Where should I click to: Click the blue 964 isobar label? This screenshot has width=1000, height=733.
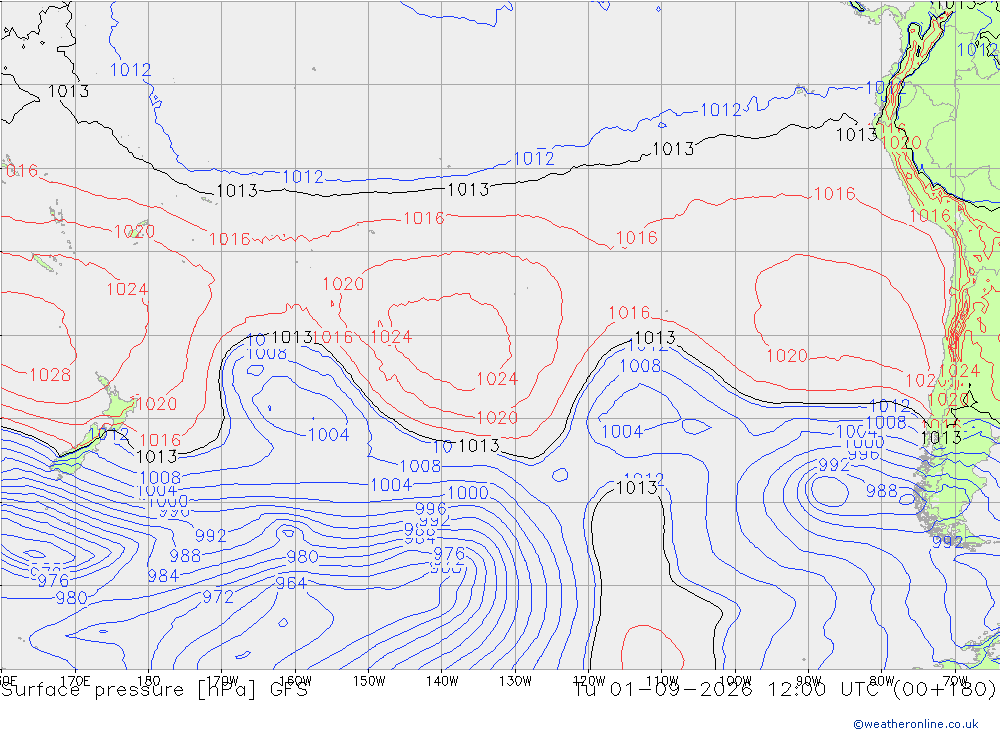[291, 583]
